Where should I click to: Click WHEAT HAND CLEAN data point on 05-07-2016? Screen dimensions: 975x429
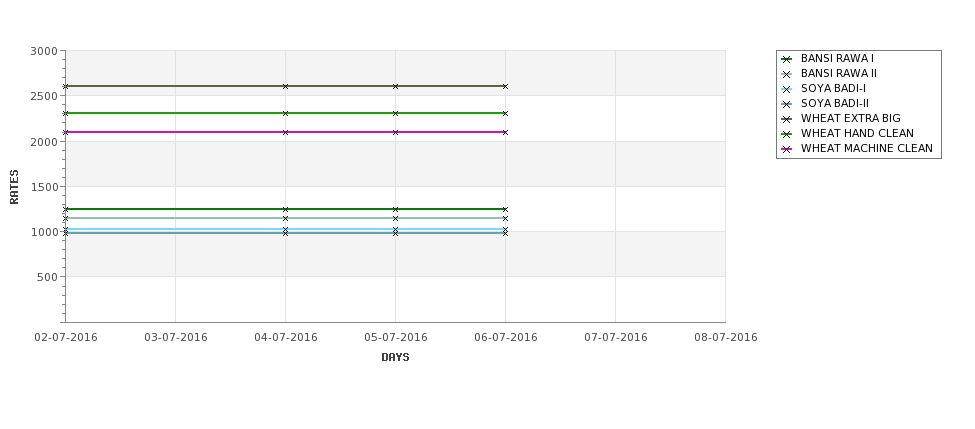coord(395,113)
